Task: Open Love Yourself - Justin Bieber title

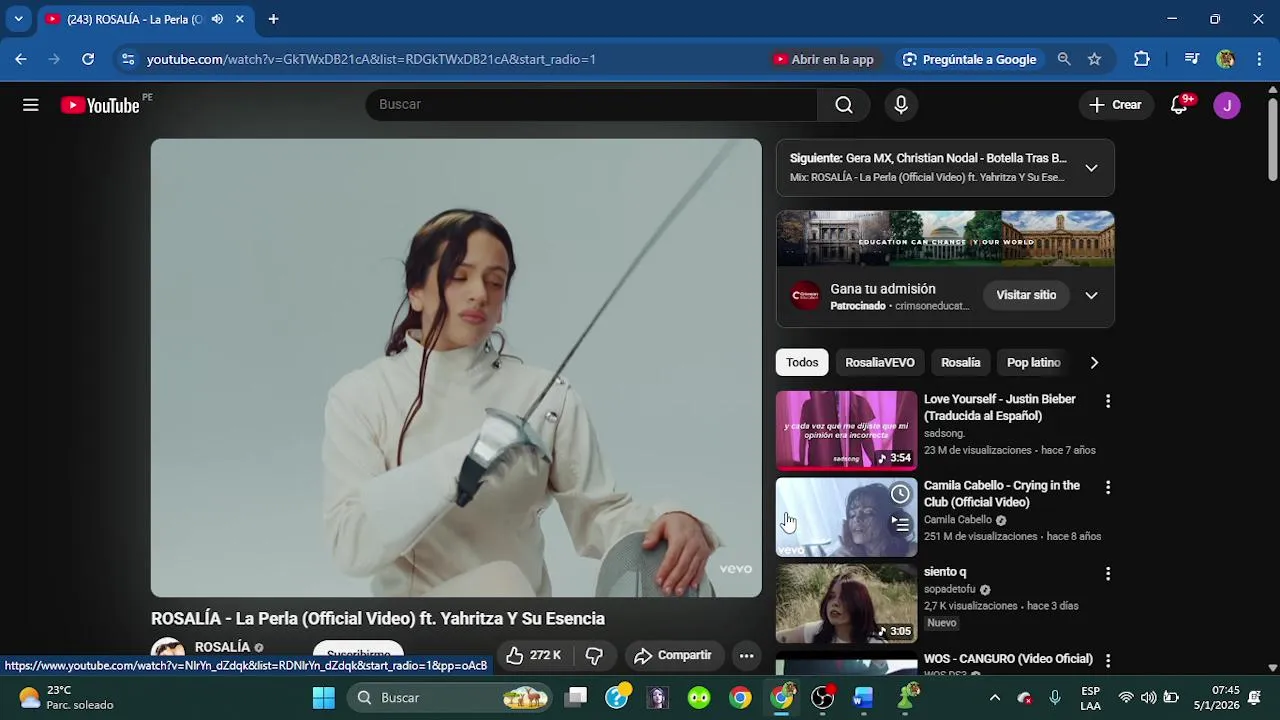Action: point(1000,407)
